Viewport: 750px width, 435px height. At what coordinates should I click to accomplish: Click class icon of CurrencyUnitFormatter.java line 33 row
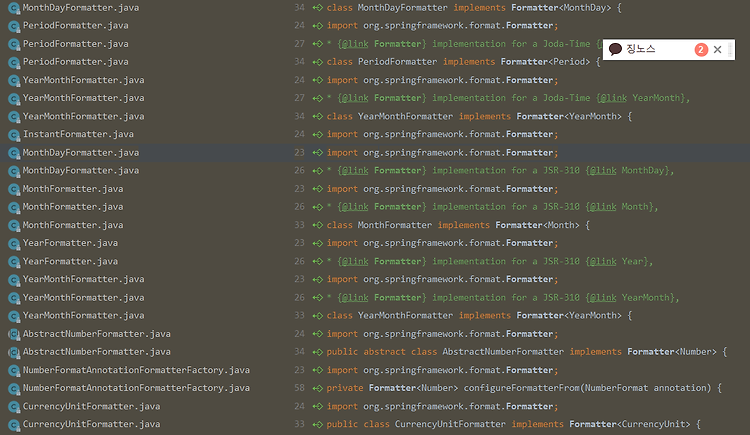14,425
